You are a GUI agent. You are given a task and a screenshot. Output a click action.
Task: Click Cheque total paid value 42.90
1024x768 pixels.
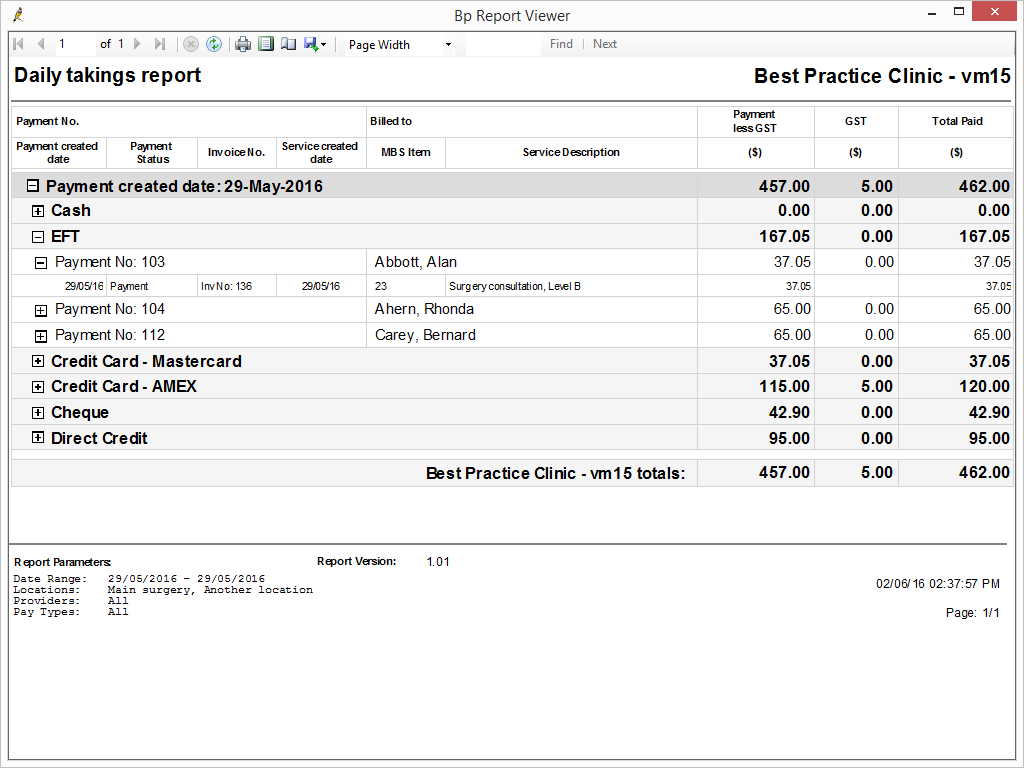tap(989, 413)
